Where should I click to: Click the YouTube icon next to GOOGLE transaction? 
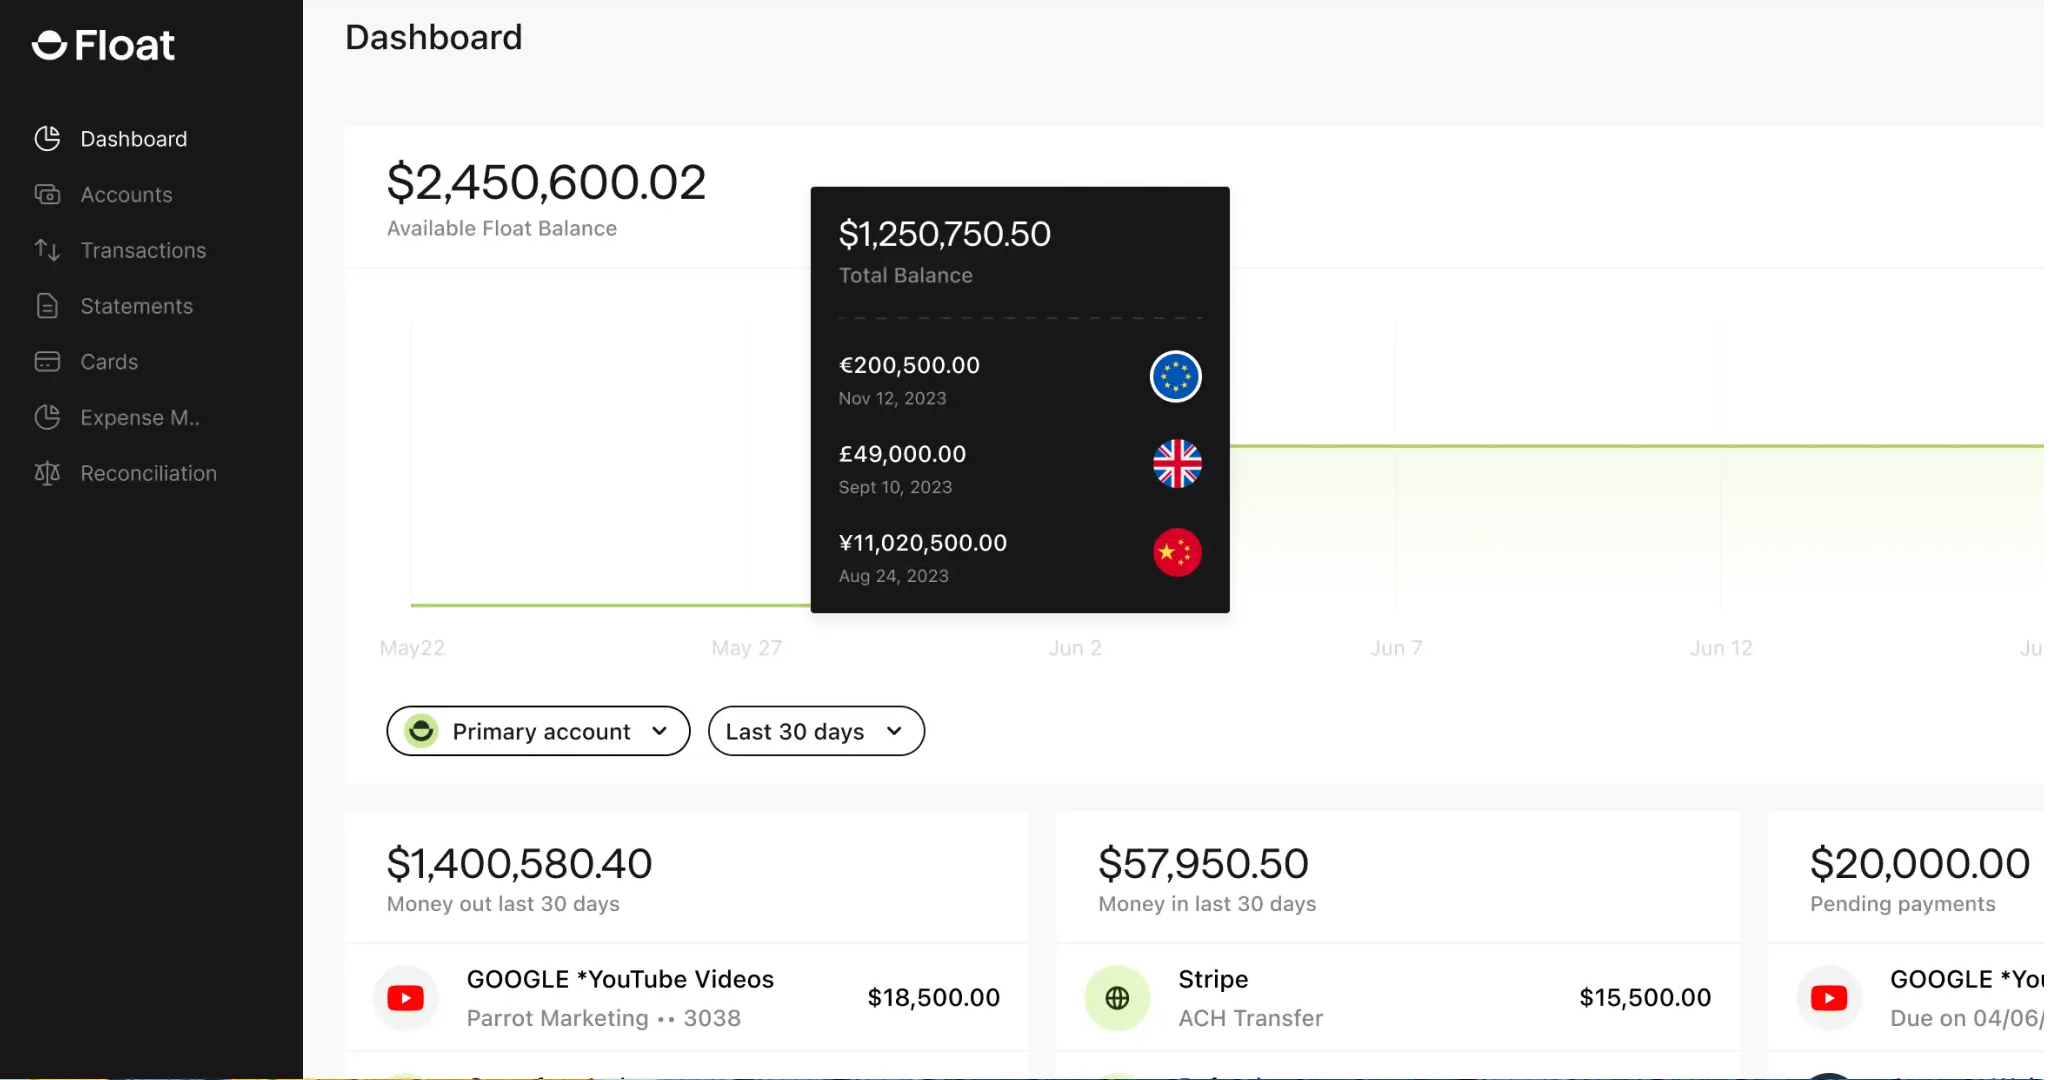pos(405,997)
